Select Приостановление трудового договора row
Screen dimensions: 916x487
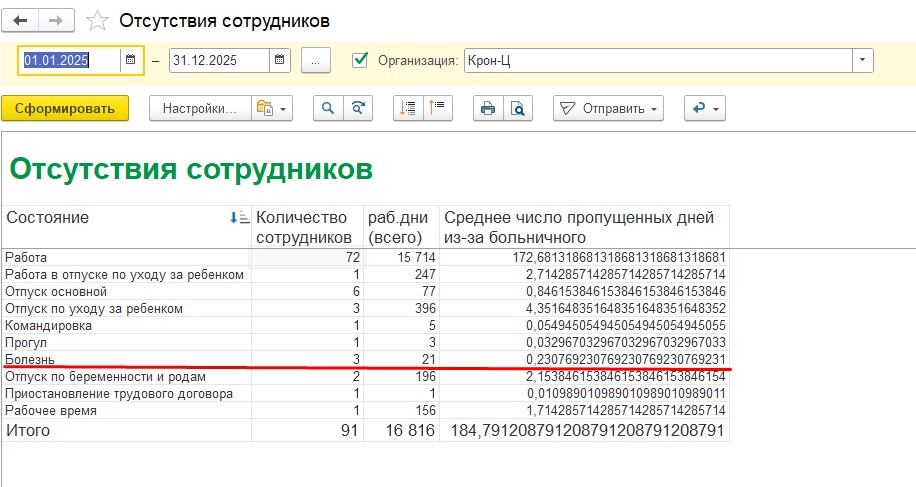tap(119, 394)
